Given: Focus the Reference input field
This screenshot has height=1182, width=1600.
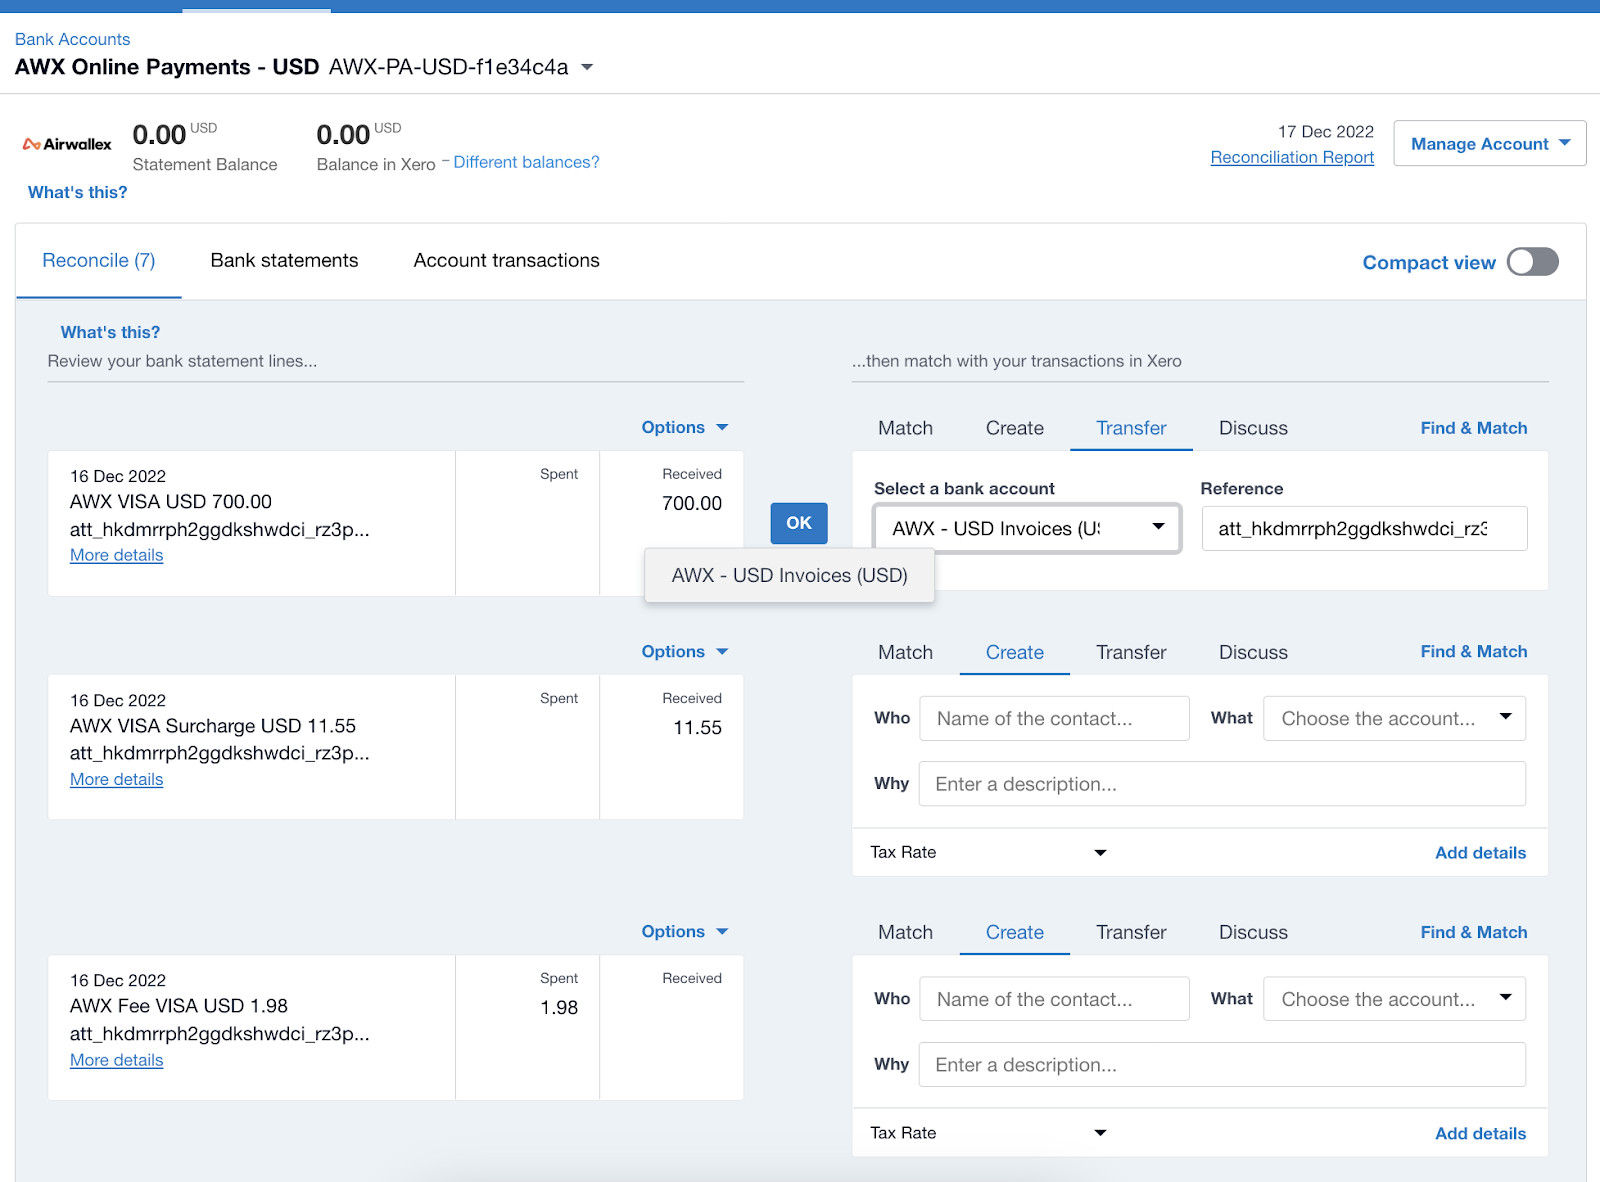Looking at the screenshot, I should [x=1365, y=528].
